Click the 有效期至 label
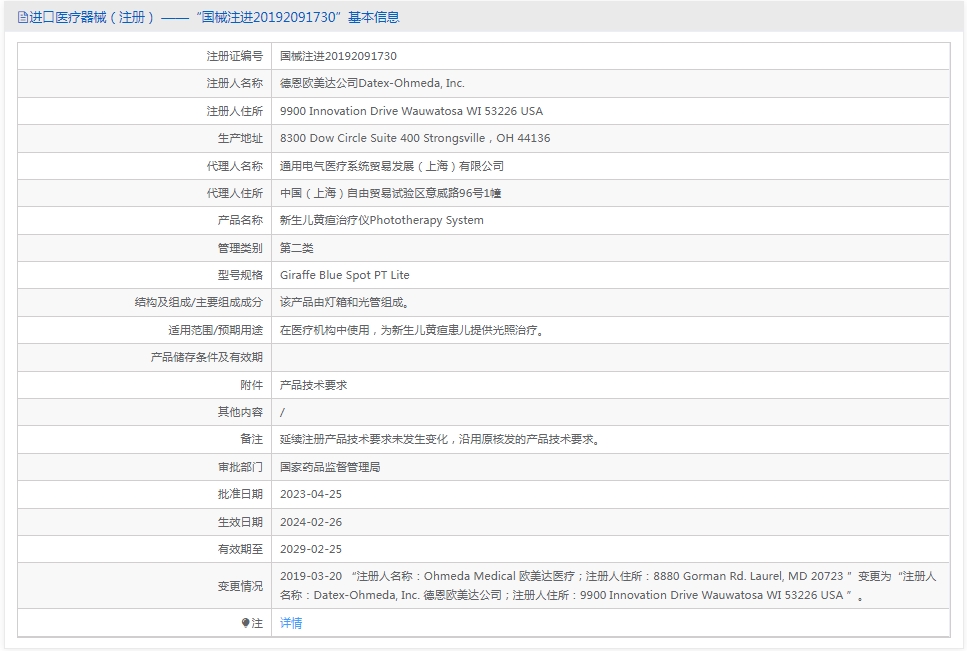This screenshot has height=651, width=967. (240, 549)
